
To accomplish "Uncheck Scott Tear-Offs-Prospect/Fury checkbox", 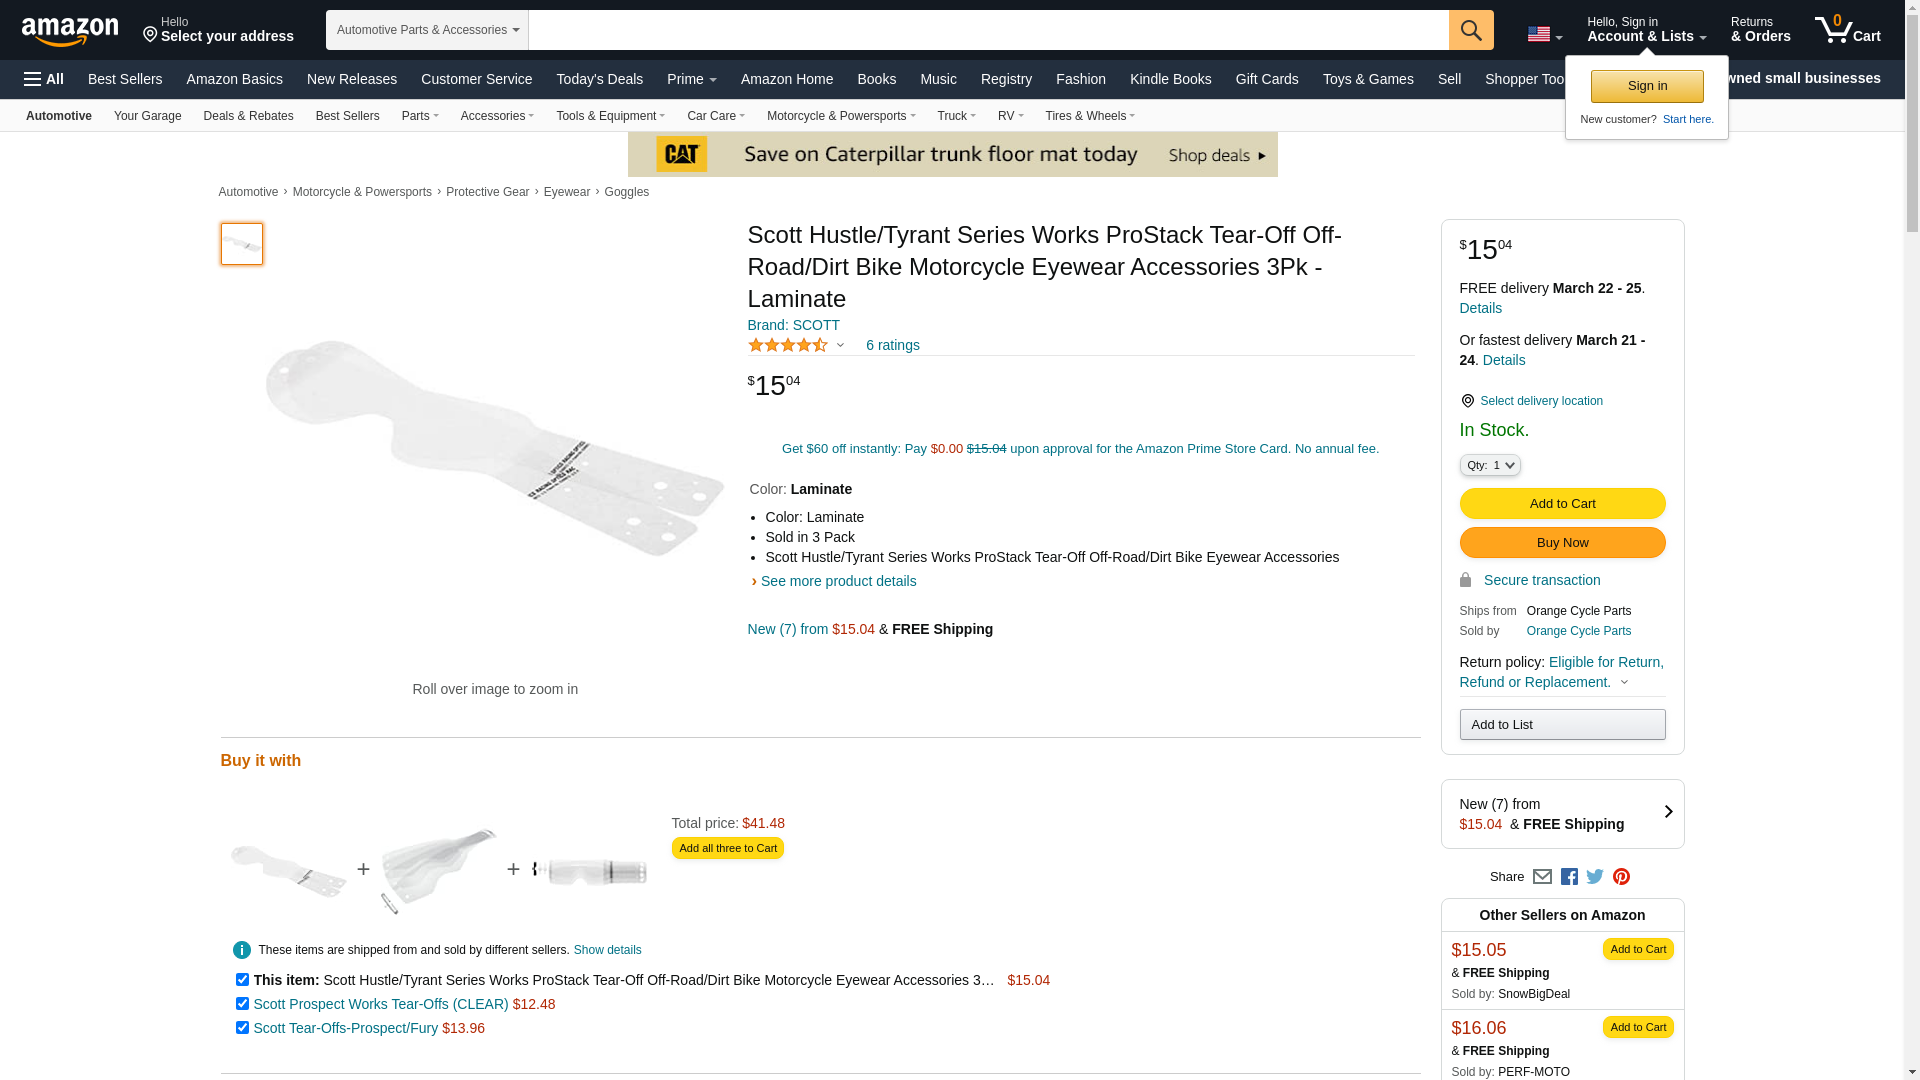I will tap(242, 1028).
